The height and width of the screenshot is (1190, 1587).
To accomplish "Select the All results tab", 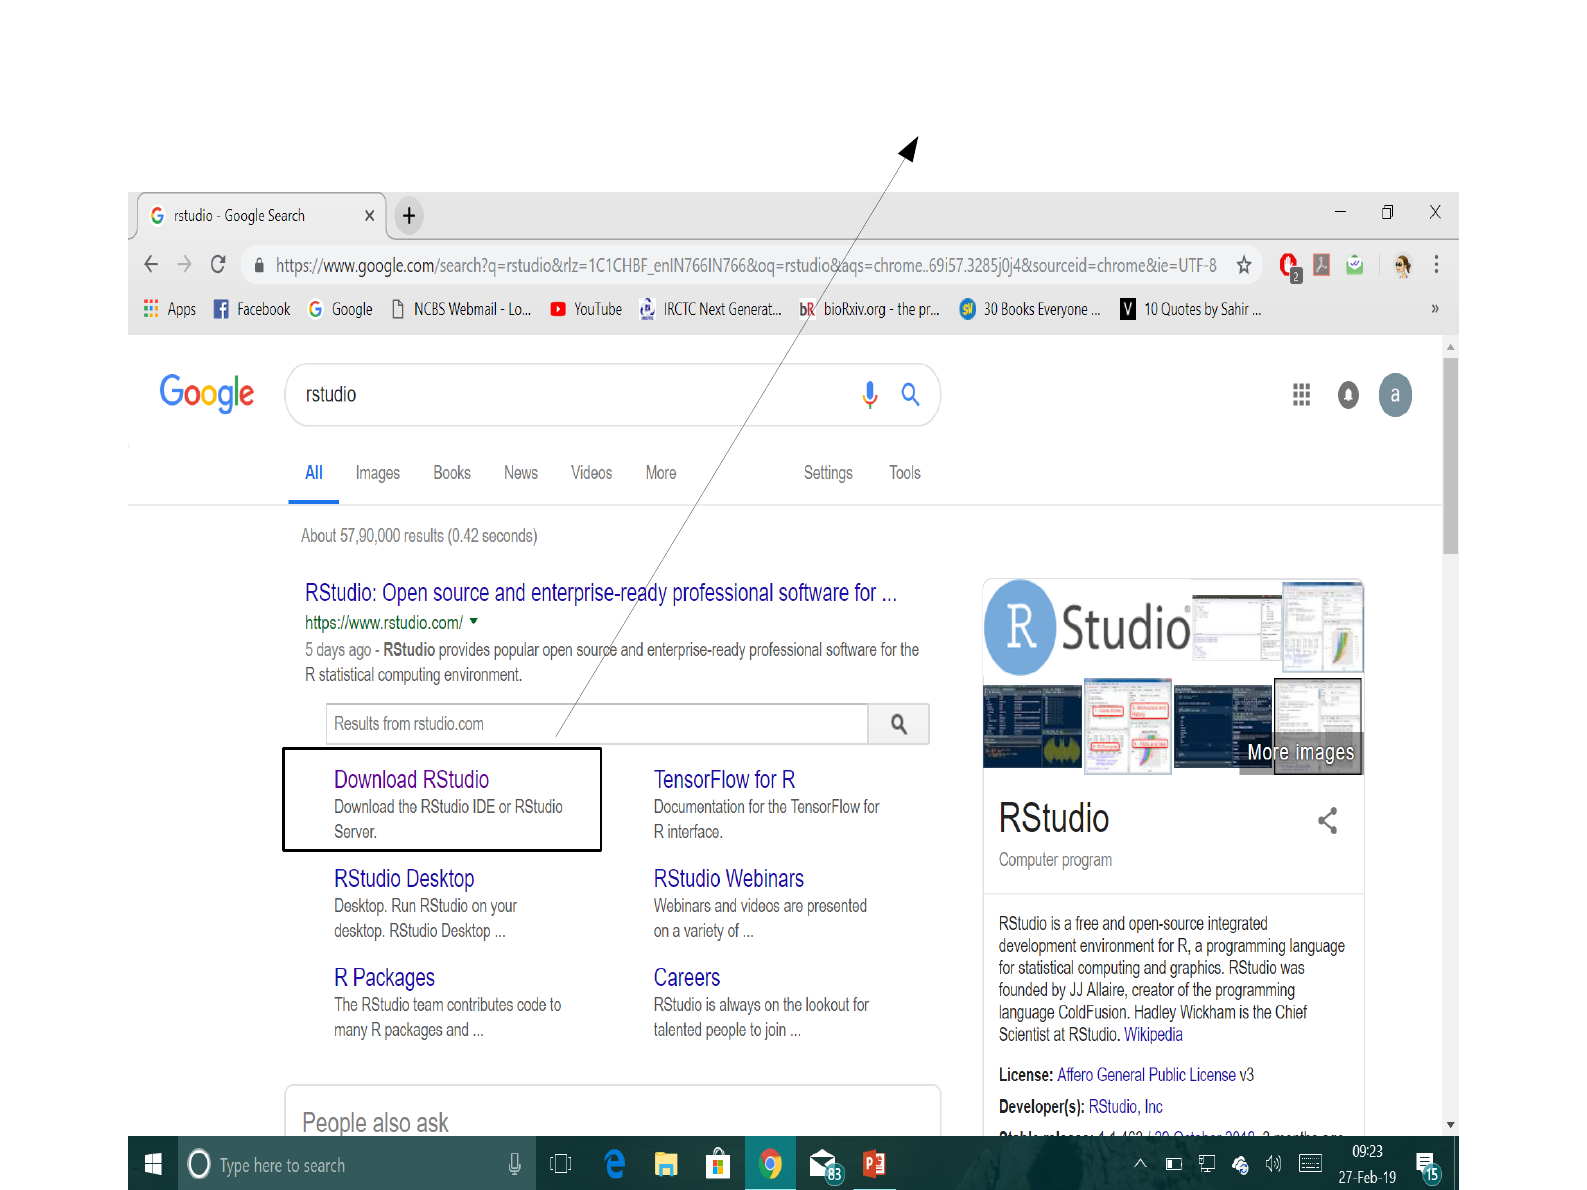I will [314, 473].
